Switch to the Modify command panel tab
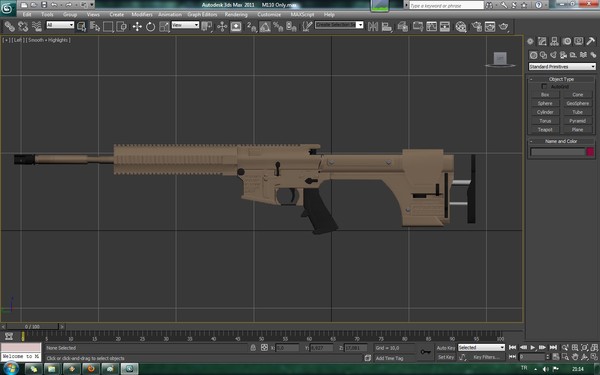 click(x=542, y=41)
